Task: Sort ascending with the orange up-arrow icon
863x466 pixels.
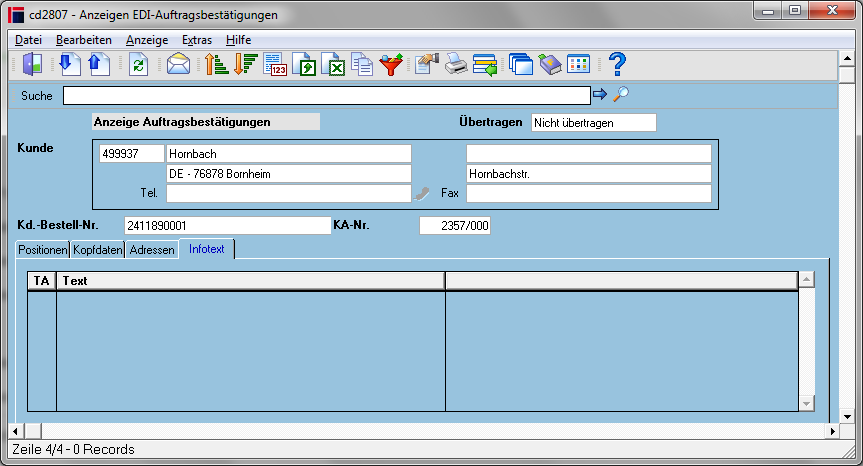Action: pos(216,64)
